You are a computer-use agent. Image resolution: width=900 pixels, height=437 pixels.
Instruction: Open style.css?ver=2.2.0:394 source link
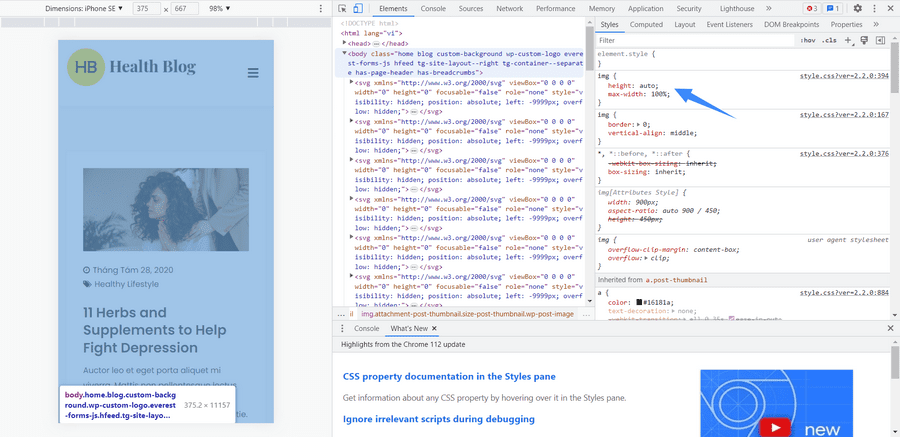point(844,76)
